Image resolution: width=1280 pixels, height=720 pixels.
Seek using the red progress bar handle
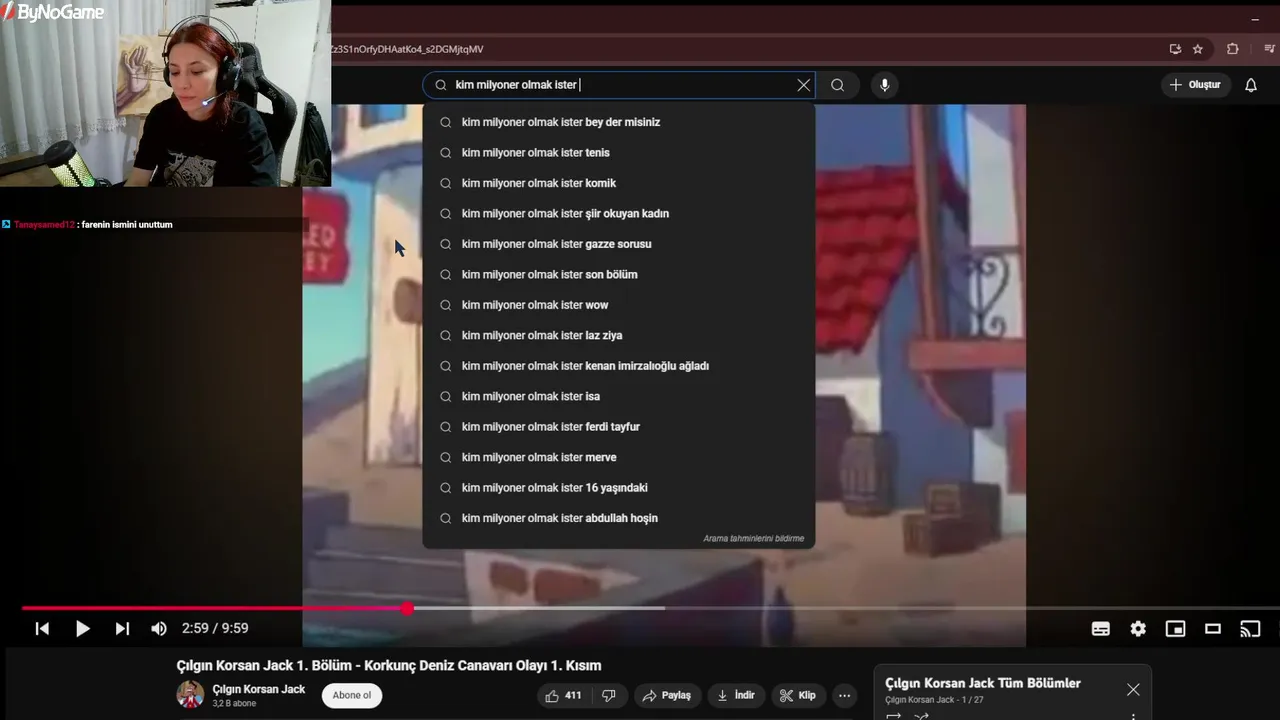pos(407,608)
